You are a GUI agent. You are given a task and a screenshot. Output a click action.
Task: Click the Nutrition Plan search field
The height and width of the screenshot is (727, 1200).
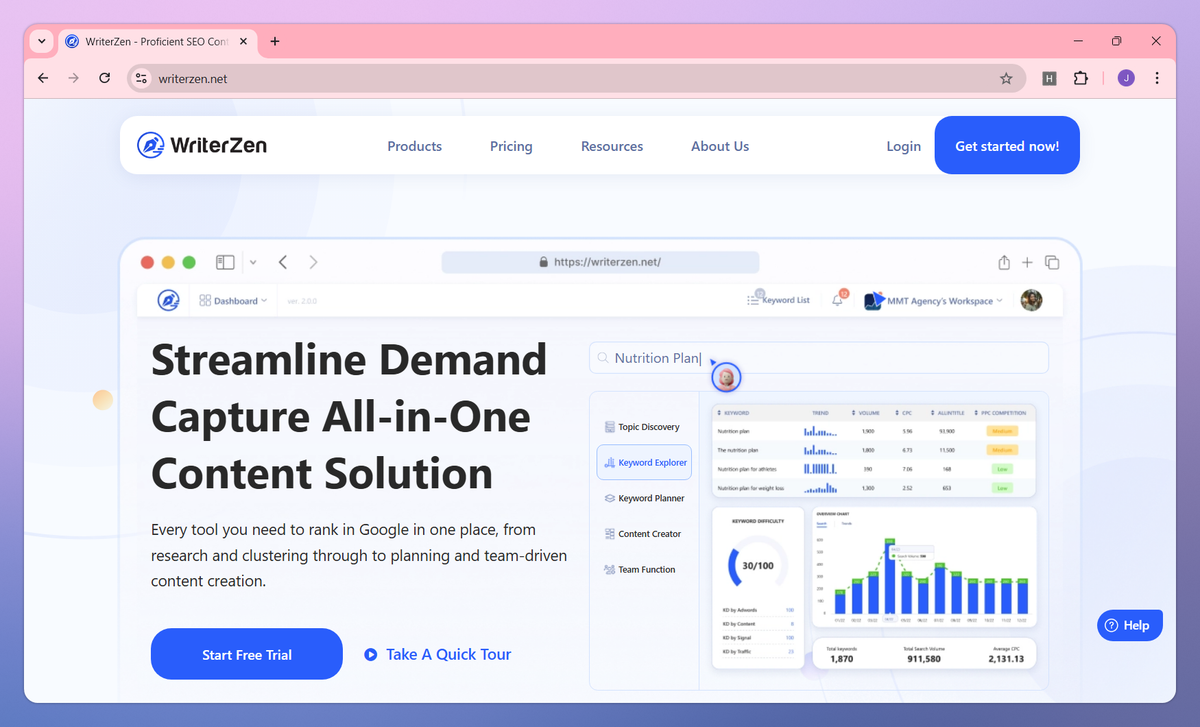pyautogui.click(x=819, y=358)
